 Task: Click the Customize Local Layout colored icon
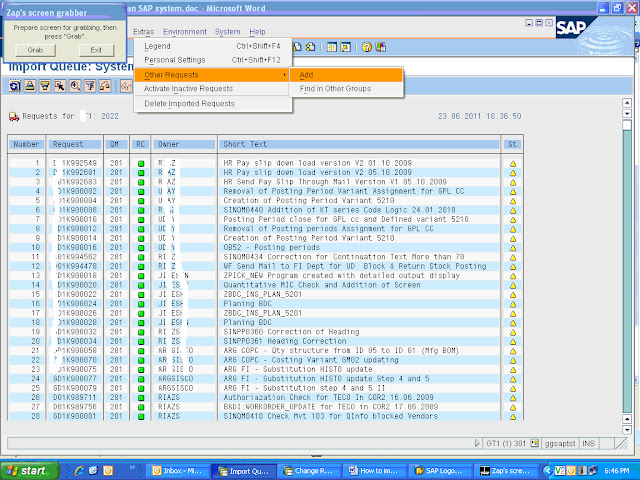(380, 47)
